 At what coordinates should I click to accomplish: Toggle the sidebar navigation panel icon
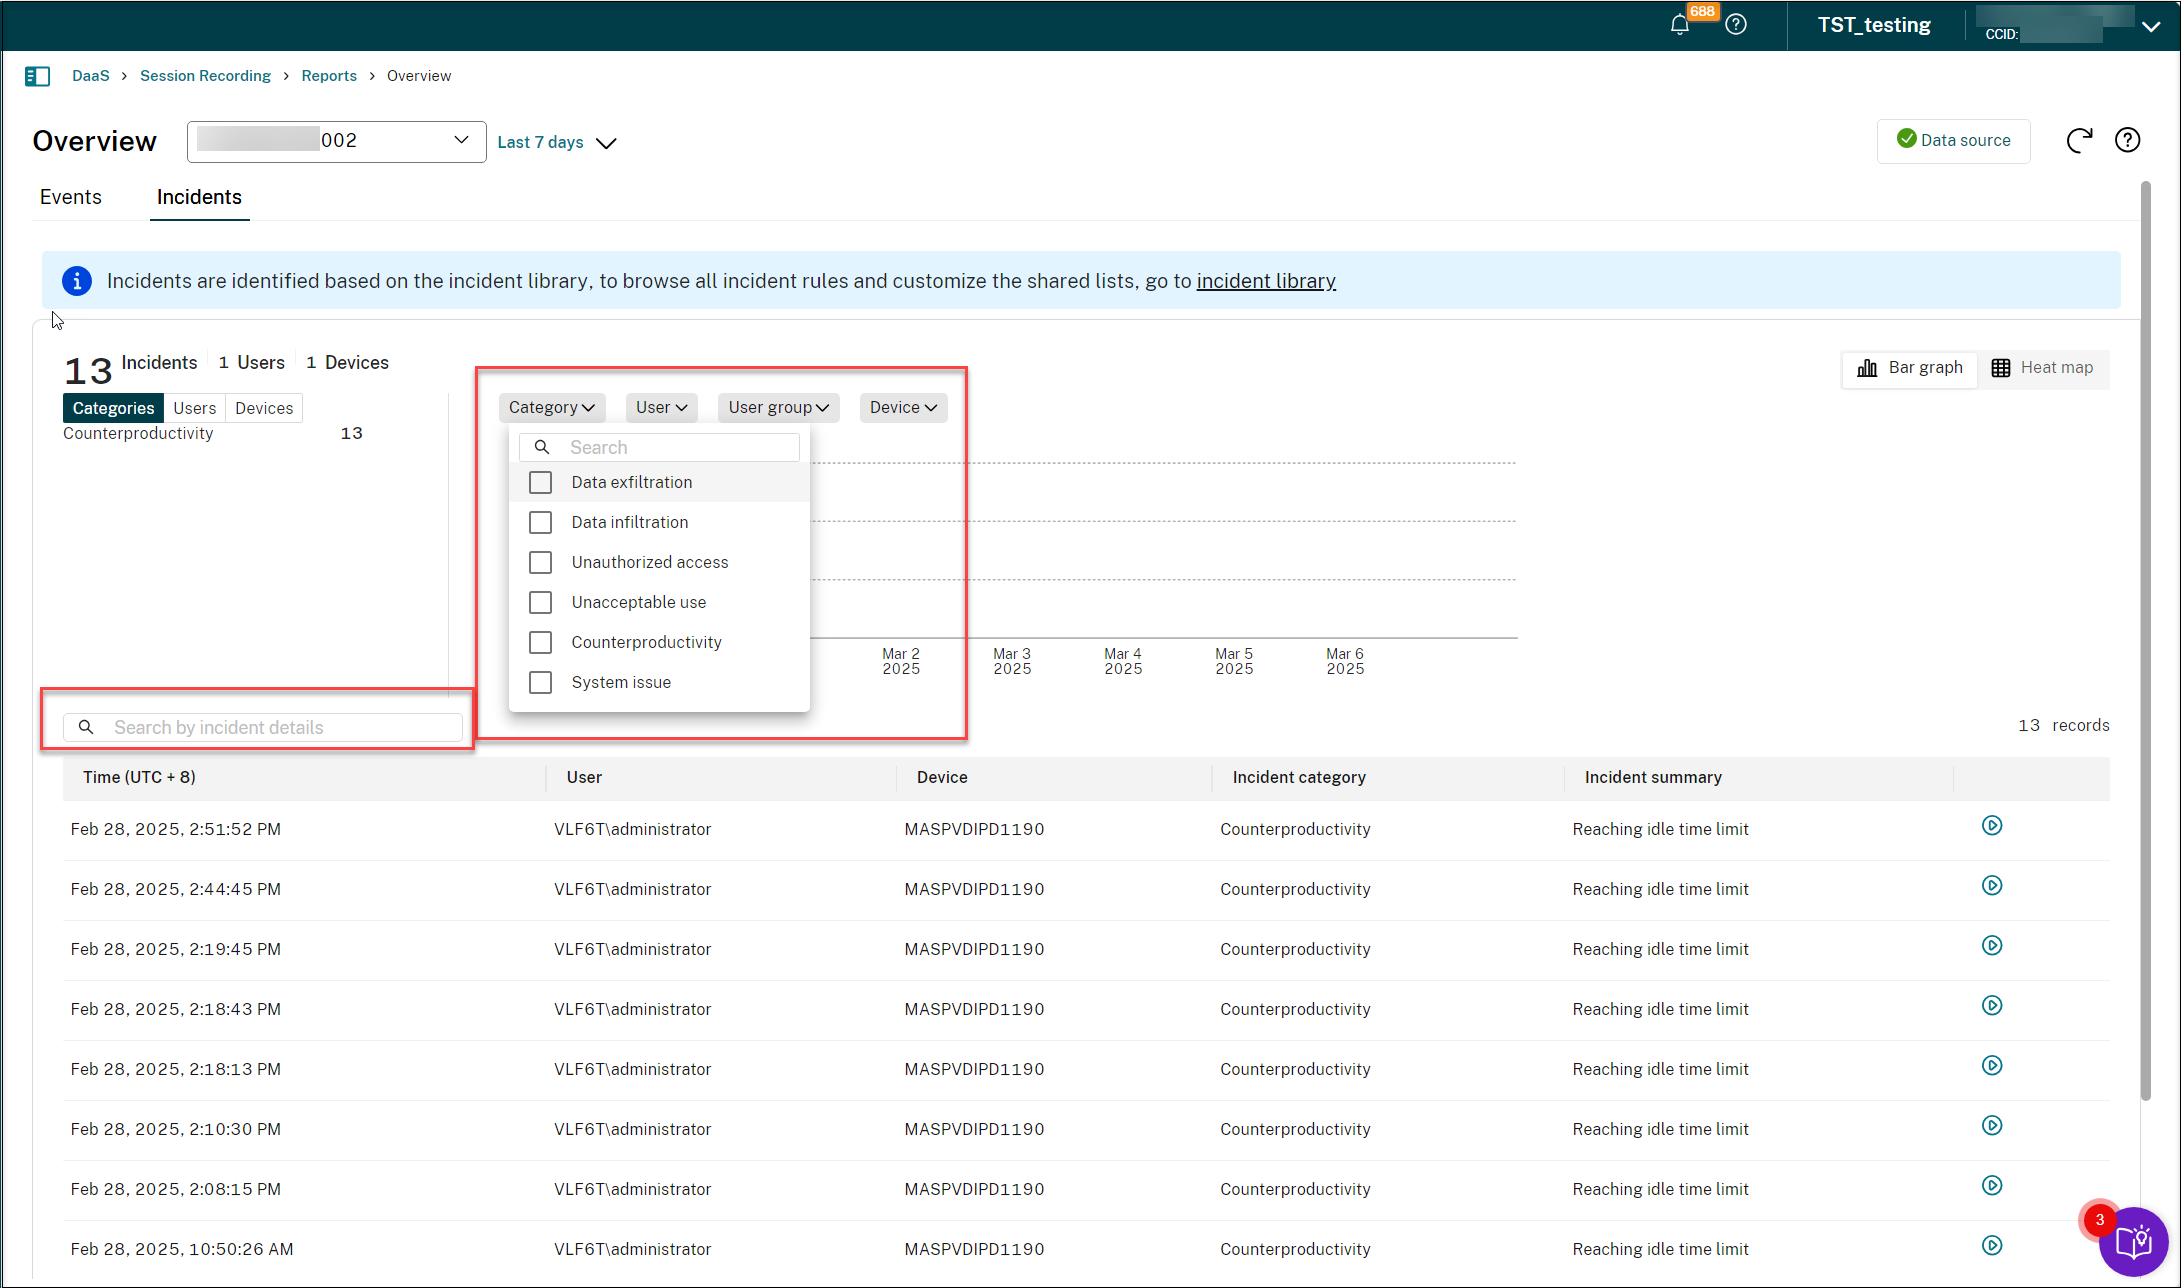[x=38, y=76]
